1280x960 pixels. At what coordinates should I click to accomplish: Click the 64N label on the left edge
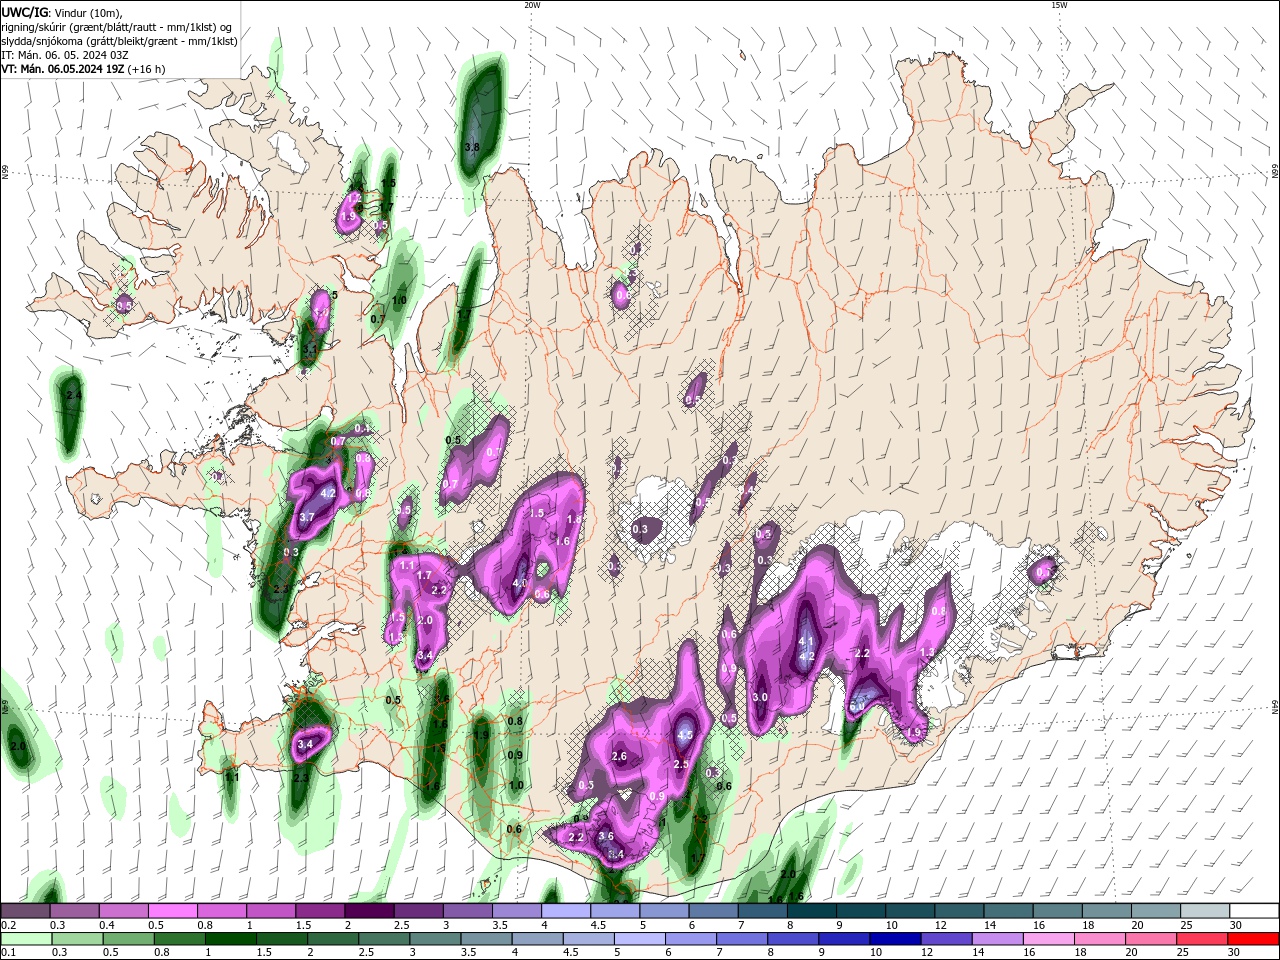coord(5,708)
